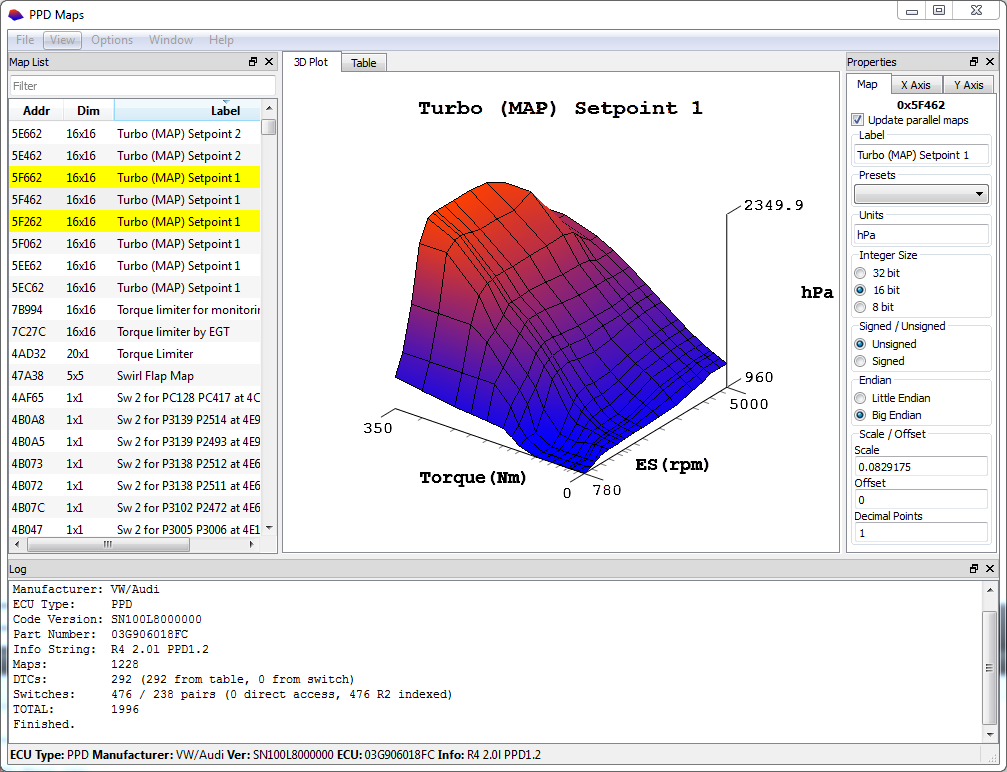Open the X Axis properties tab
Image resolution: width=1007 pixels, height=772 pixels.
914,86
